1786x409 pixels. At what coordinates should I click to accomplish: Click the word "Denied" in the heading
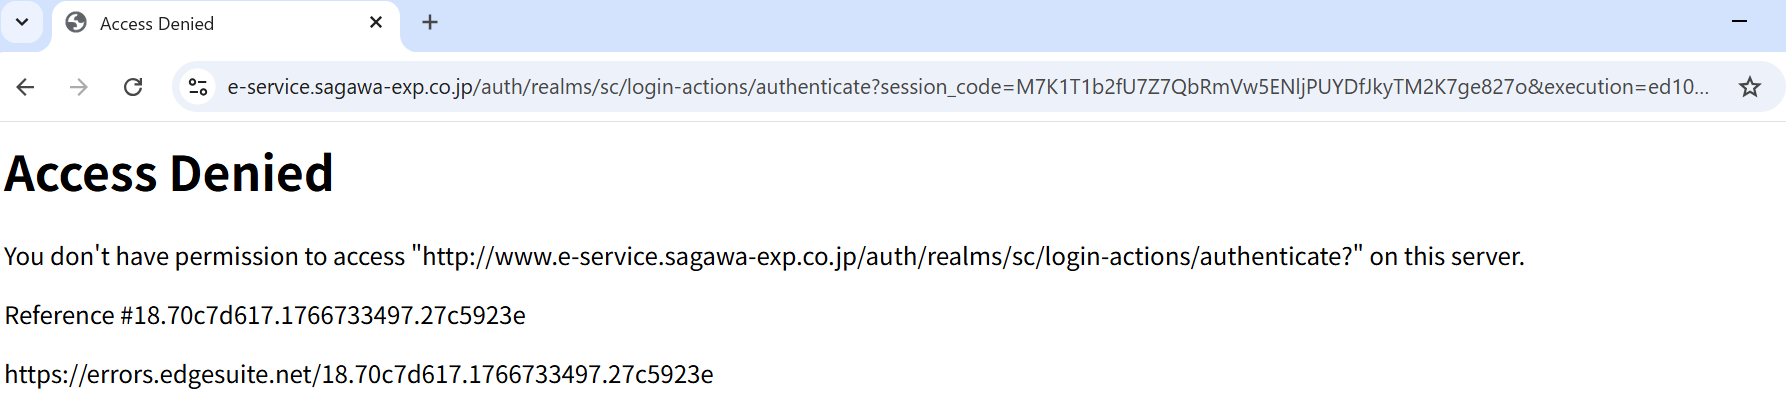pyautogui.click(x=251, y=173)
